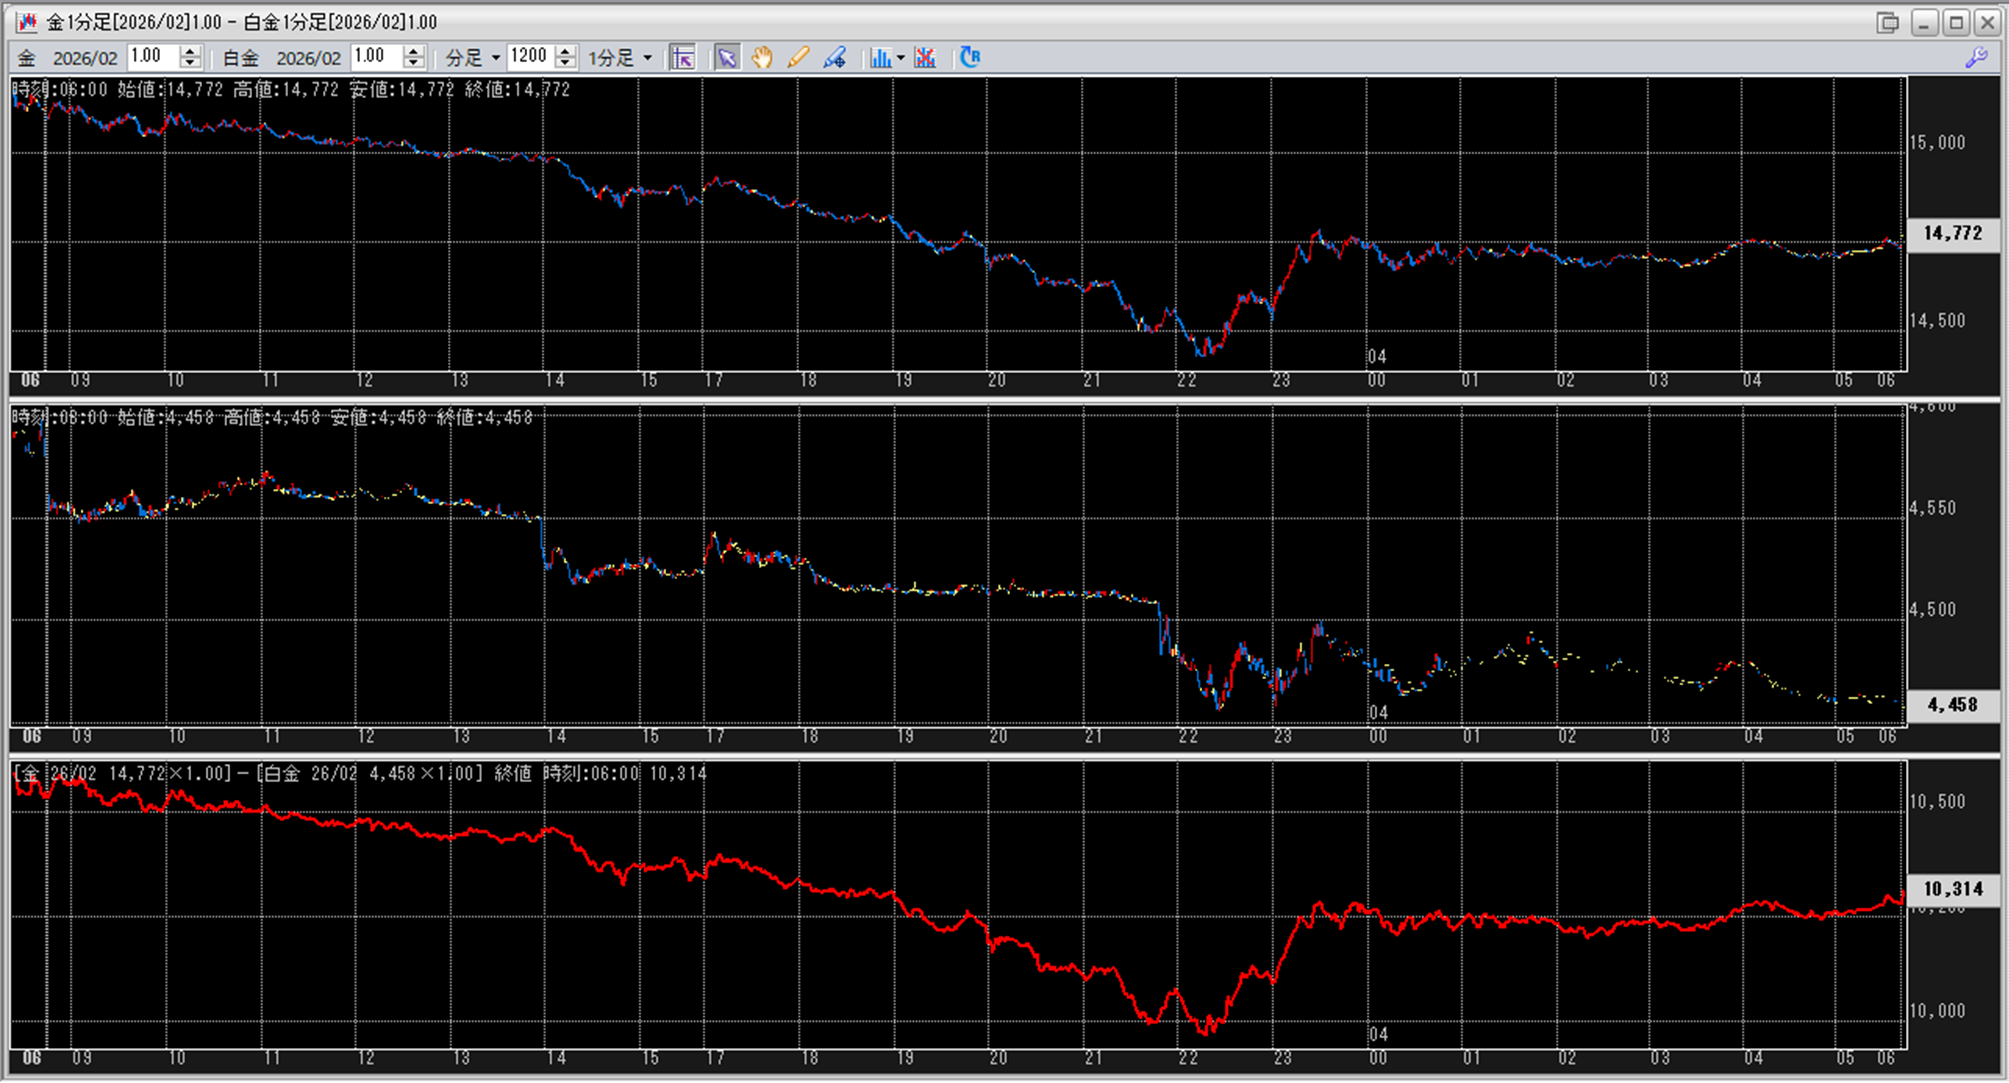2009x1083 pixels.
Task: Open the 分足 chart type dropdown
Action: pyautogui.click(x=473, y=58)
